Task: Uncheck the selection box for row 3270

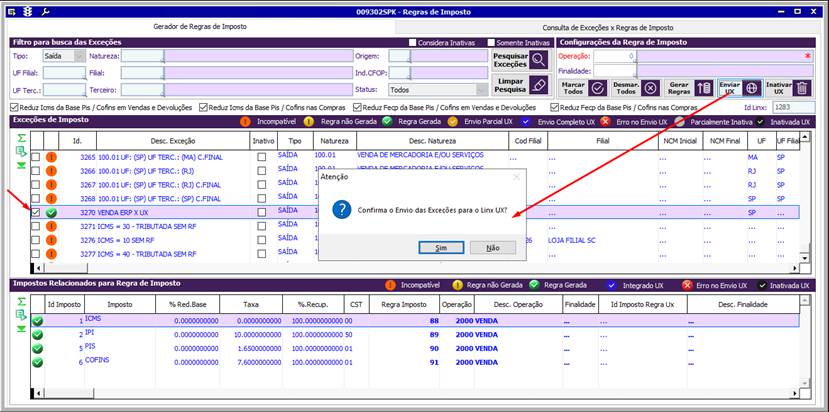Action: [35, 212]
